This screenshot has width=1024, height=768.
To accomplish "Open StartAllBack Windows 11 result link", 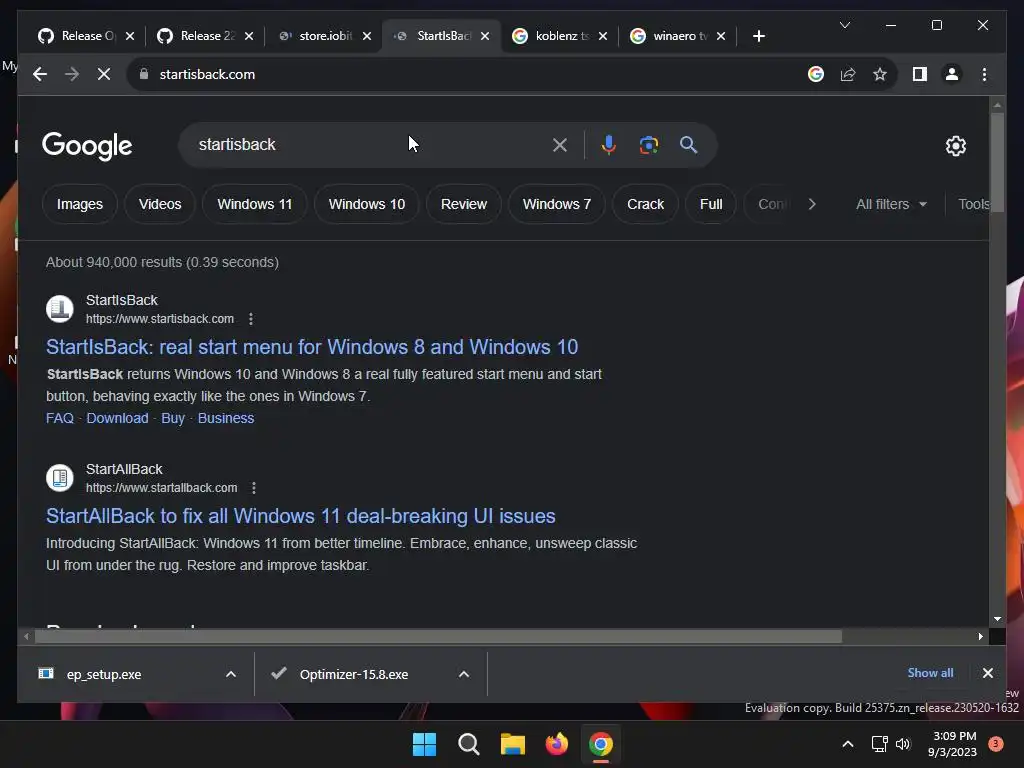I will tap(300, 516).
